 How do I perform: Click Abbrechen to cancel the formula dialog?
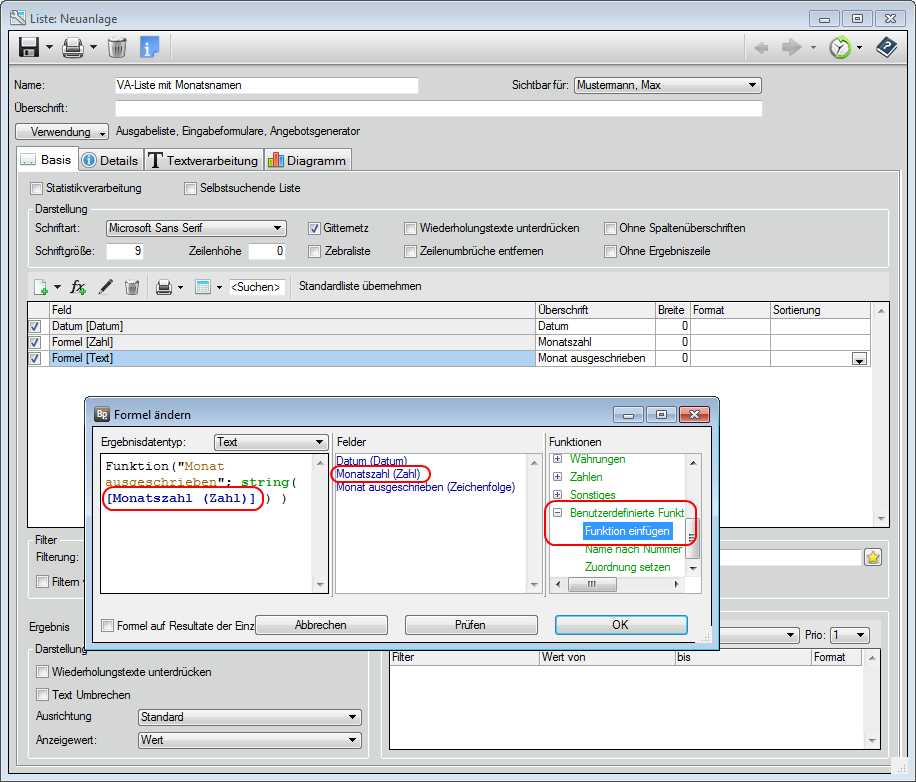point(320,625)
